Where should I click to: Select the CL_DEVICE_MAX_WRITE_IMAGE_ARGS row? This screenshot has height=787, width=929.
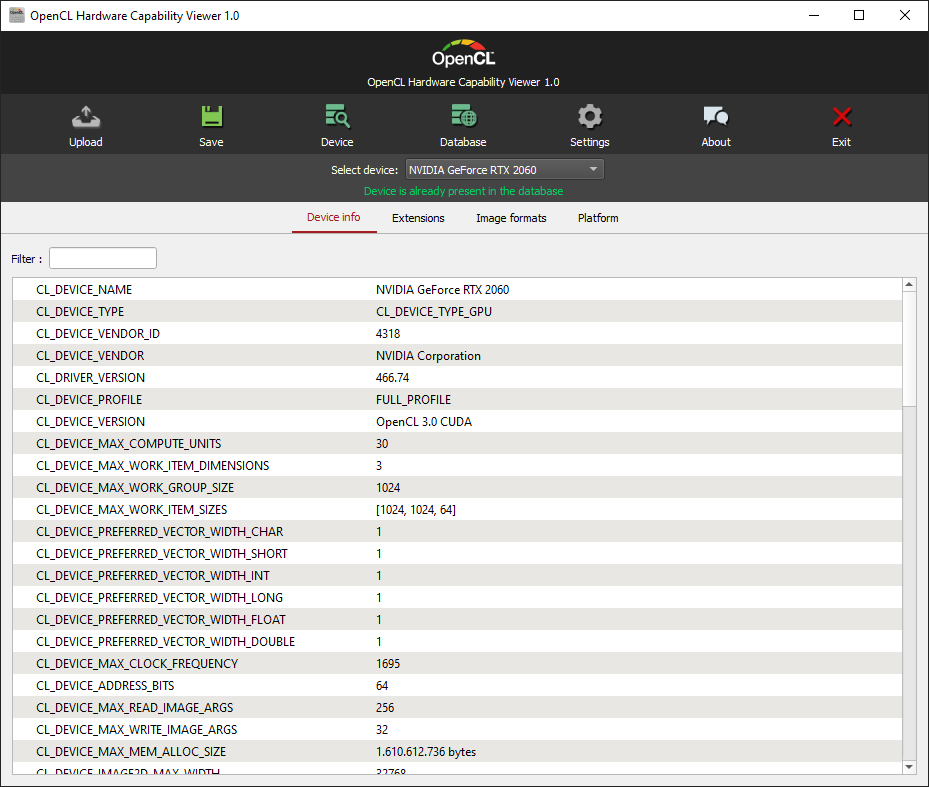pyautogui.click(x=457, y=730)
